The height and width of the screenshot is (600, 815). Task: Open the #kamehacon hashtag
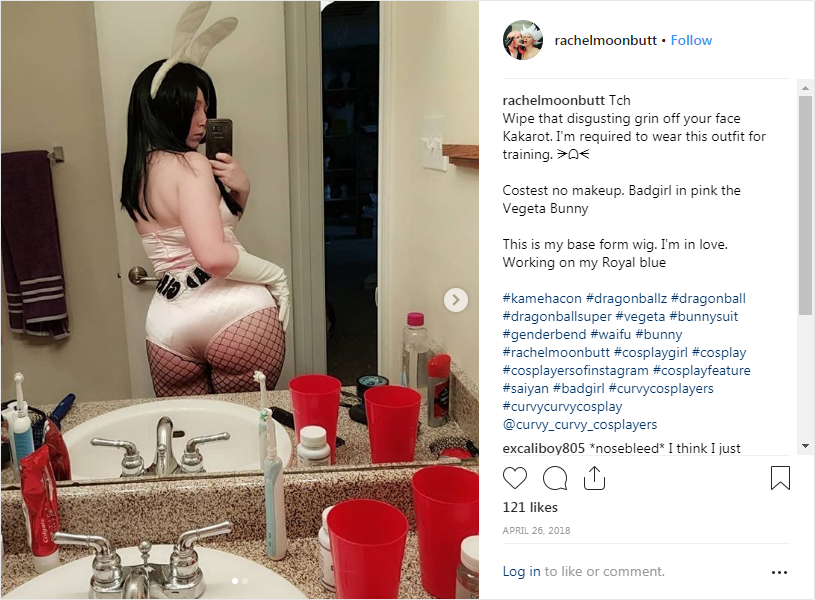pyautogui.click(x=542, y=298)
